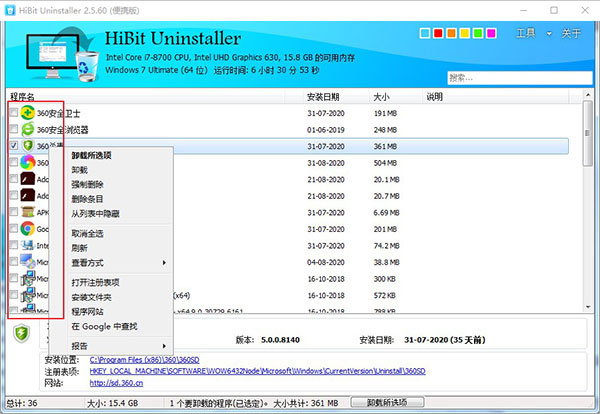Viewport: 600px width, 414px height.
Task: Click the 191 MB size cell
Action: (x=385, y=113)
